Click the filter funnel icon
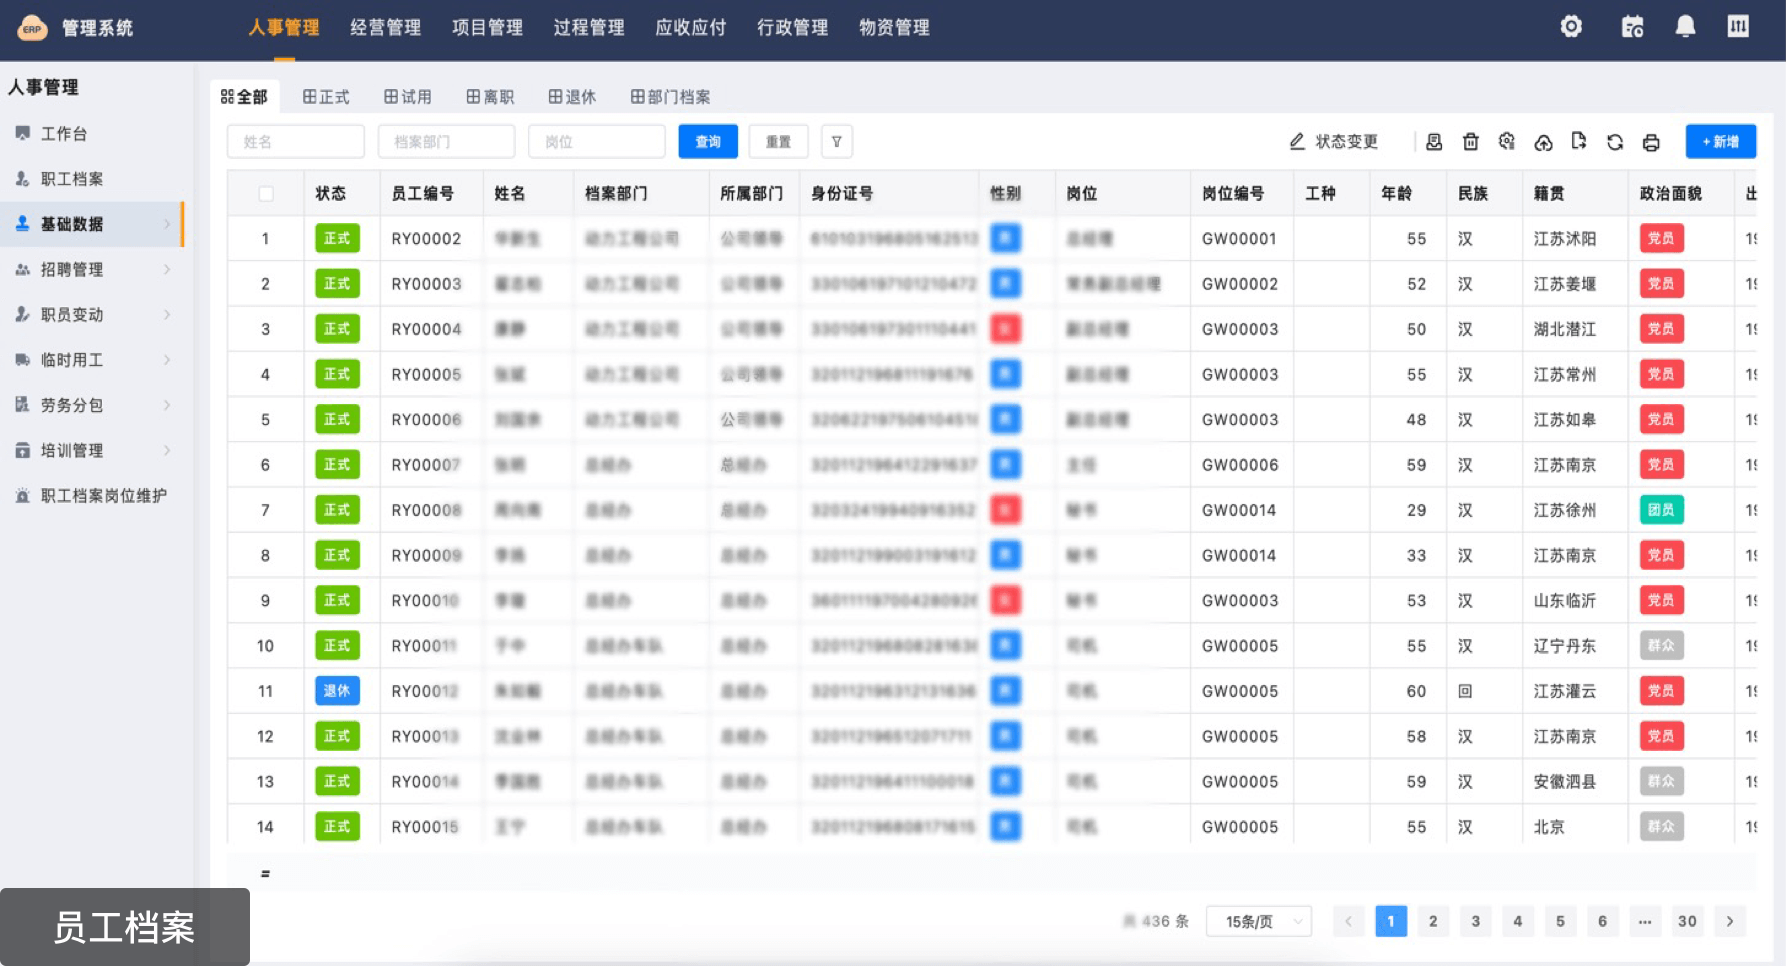Screen dimensions: 1786x966 [837, 142]
